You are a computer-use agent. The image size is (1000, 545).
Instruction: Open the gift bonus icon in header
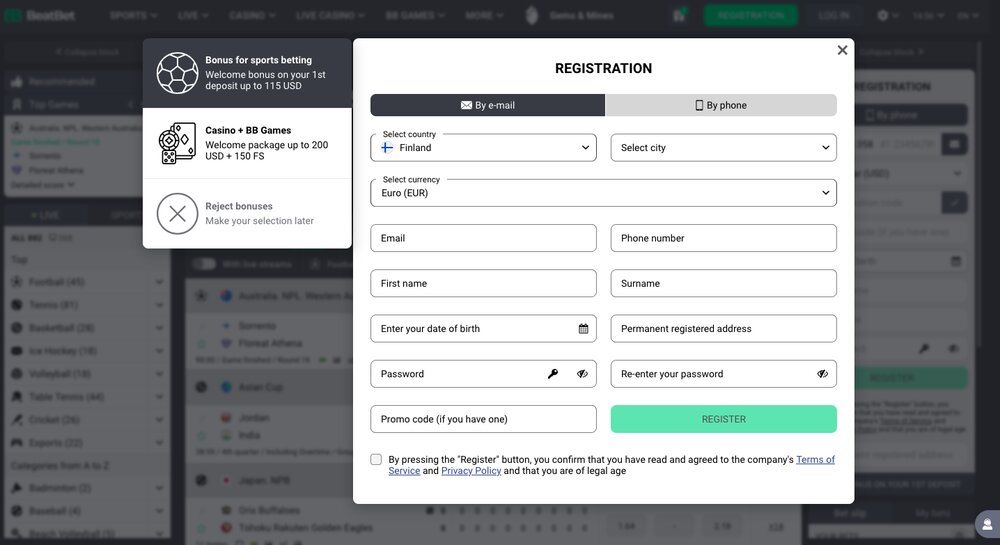click(679, 15)
